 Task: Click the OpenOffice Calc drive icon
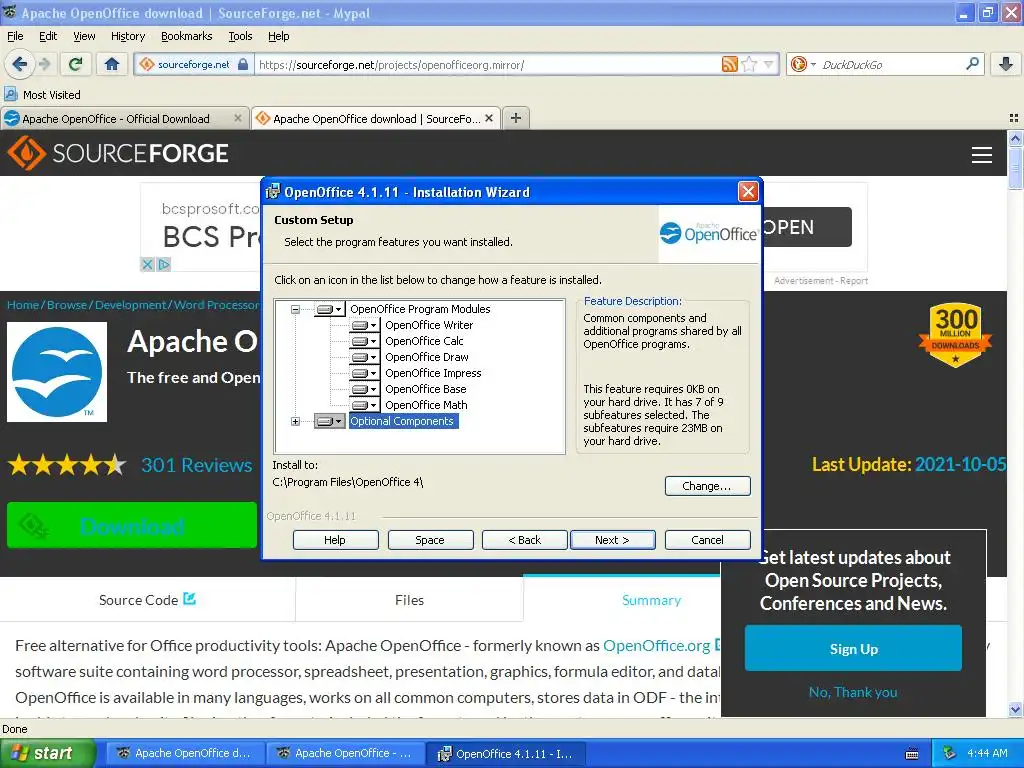[364, 341]
